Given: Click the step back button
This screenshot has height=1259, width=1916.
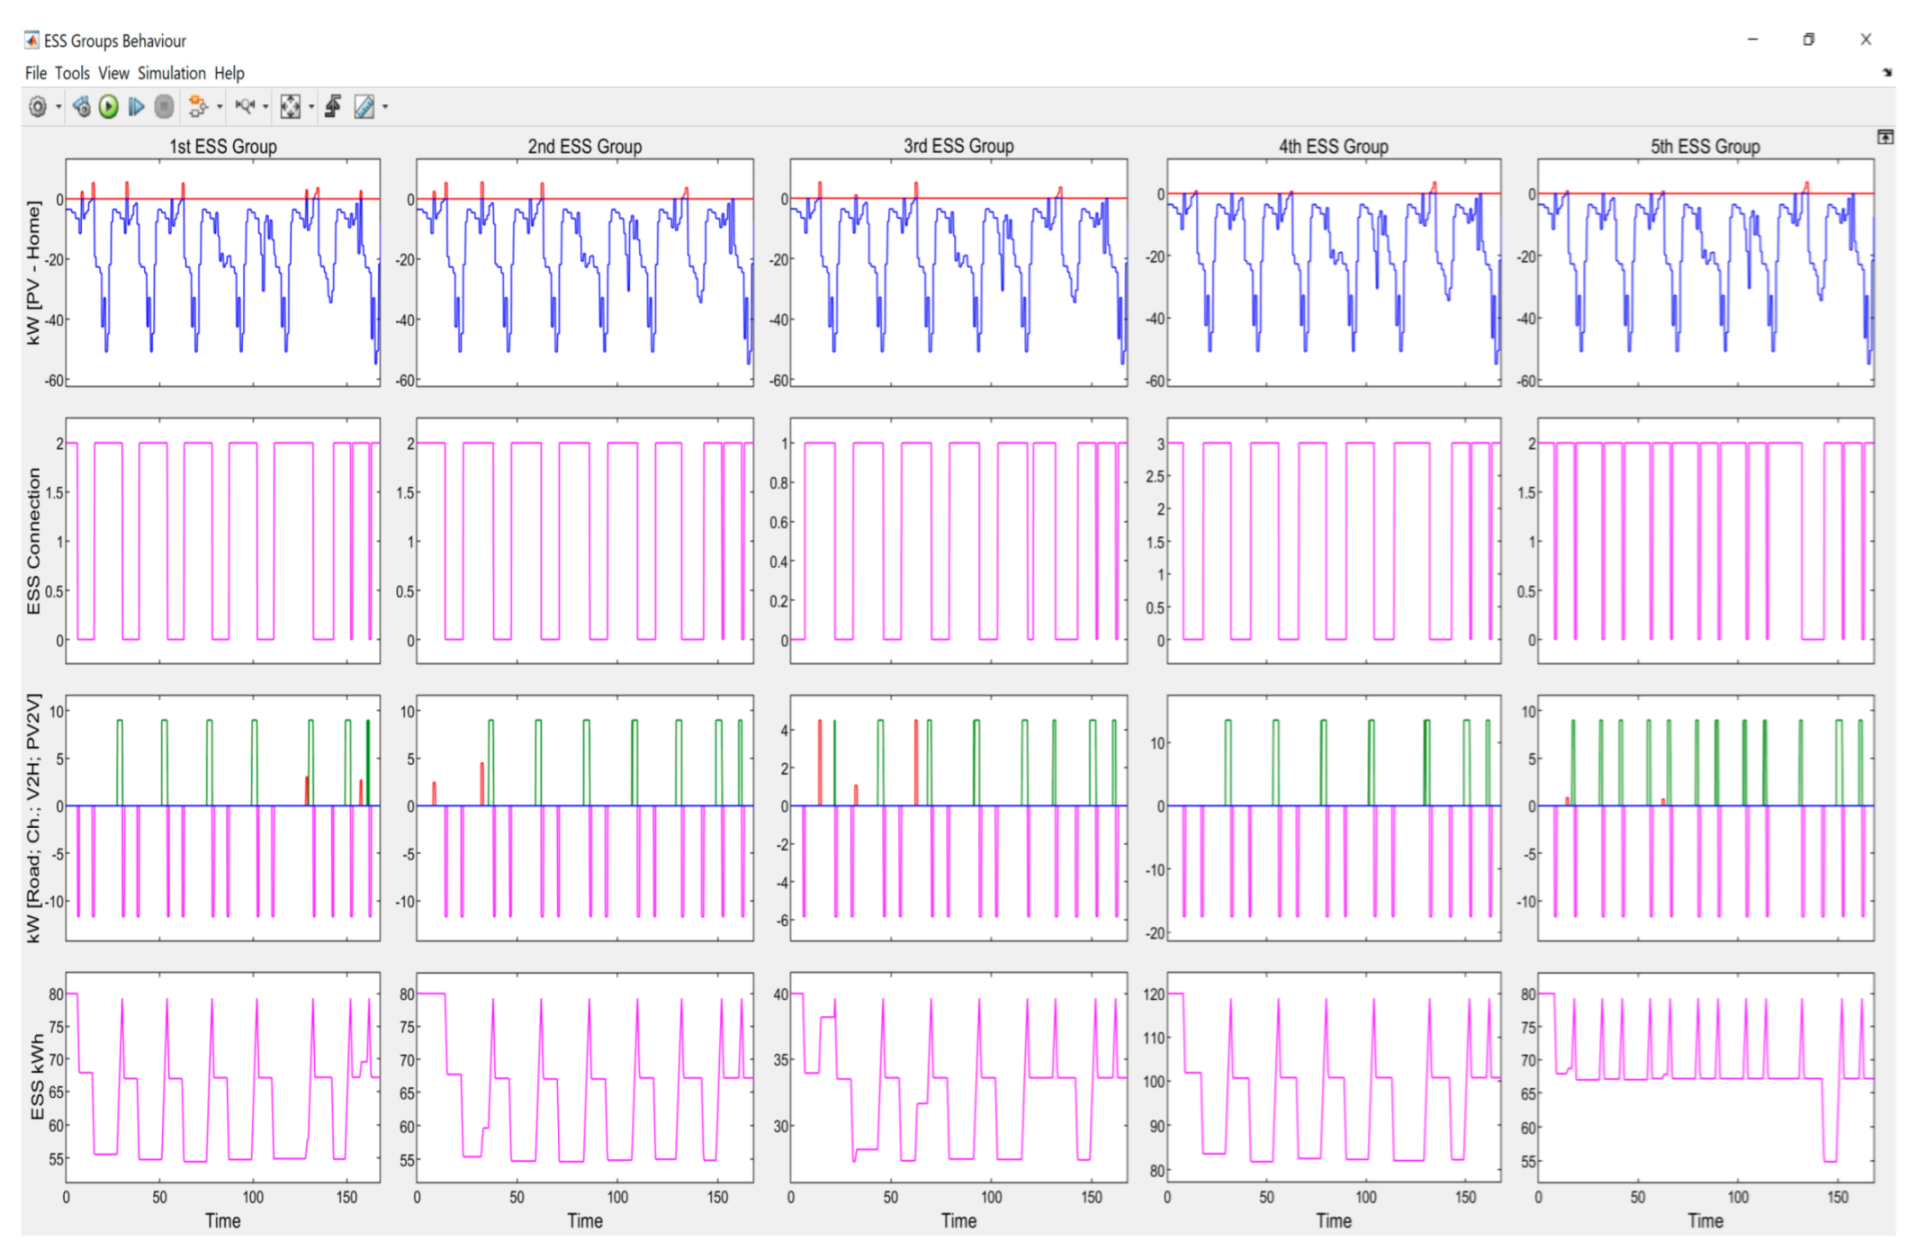Looking at the screenshot, I should 82,107.
